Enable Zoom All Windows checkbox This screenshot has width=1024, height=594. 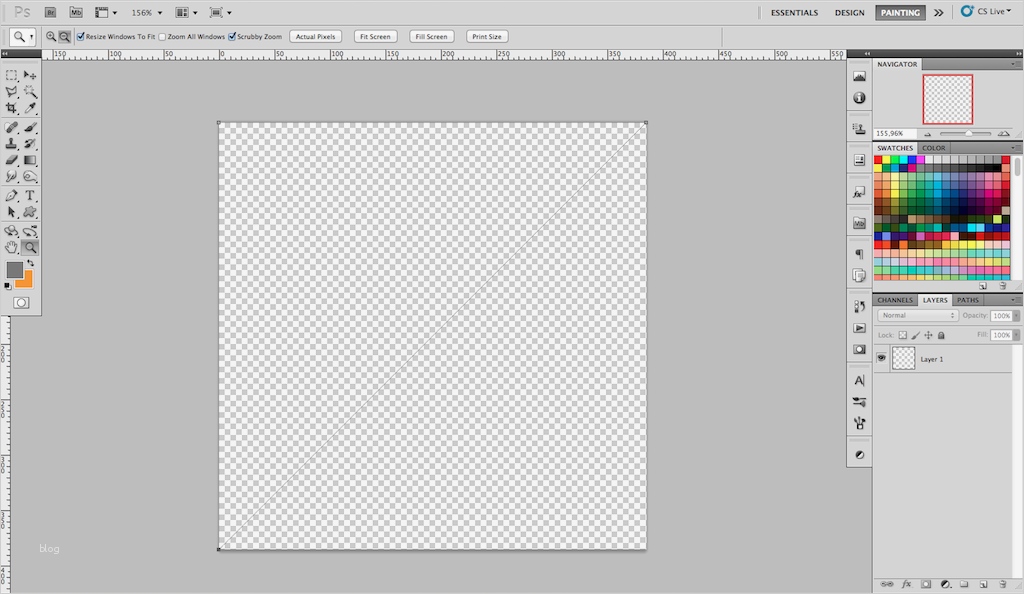click(163, 37)
